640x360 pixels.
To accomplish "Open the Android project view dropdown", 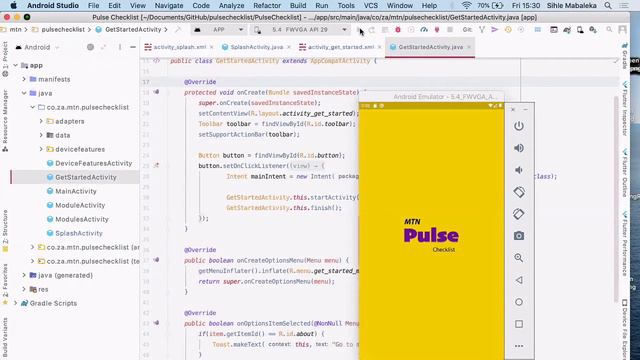I will (38, 47).
